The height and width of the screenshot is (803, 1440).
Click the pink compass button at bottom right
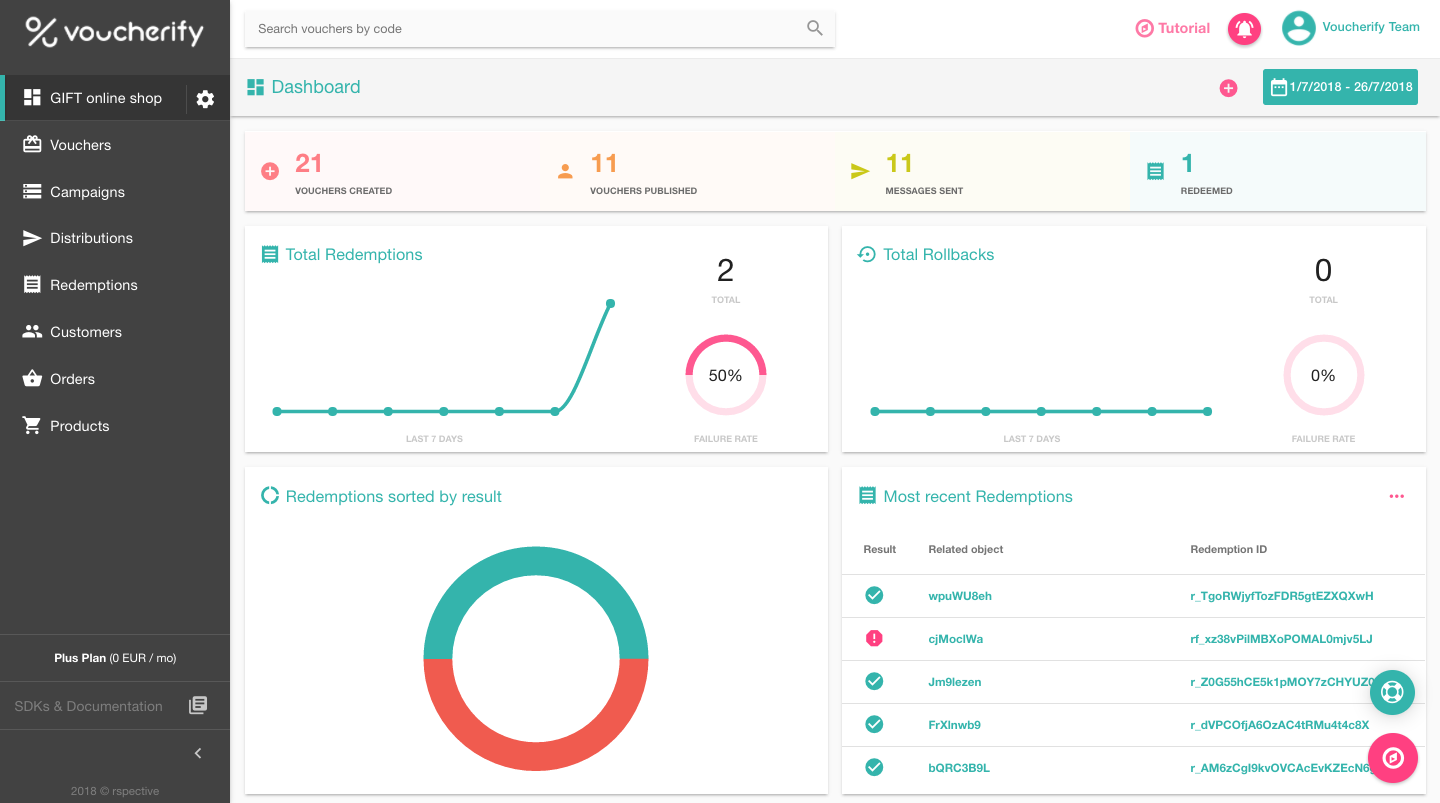tap(1393, 758)
